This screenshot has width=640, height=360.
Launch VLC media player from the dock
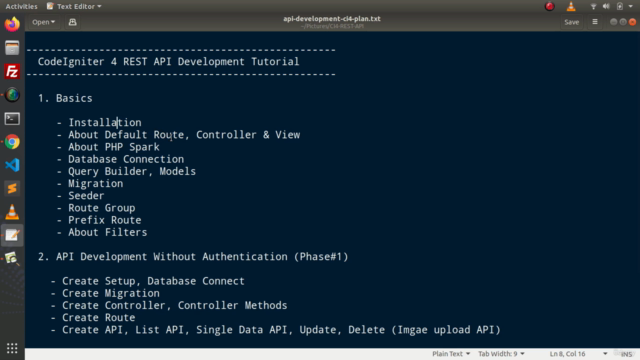pyautogui.click(x=12, y=212)
